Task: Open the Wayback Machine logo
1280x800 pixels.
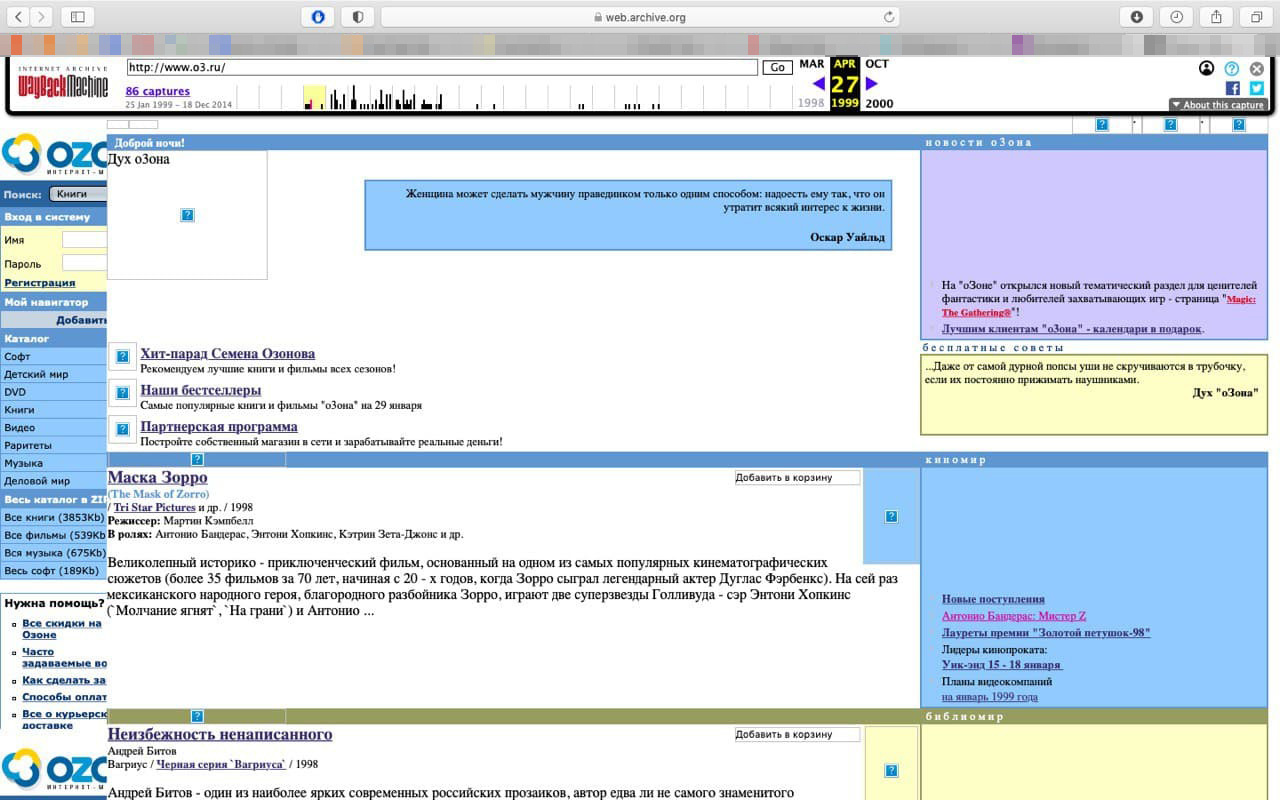Action: (62, 83)
